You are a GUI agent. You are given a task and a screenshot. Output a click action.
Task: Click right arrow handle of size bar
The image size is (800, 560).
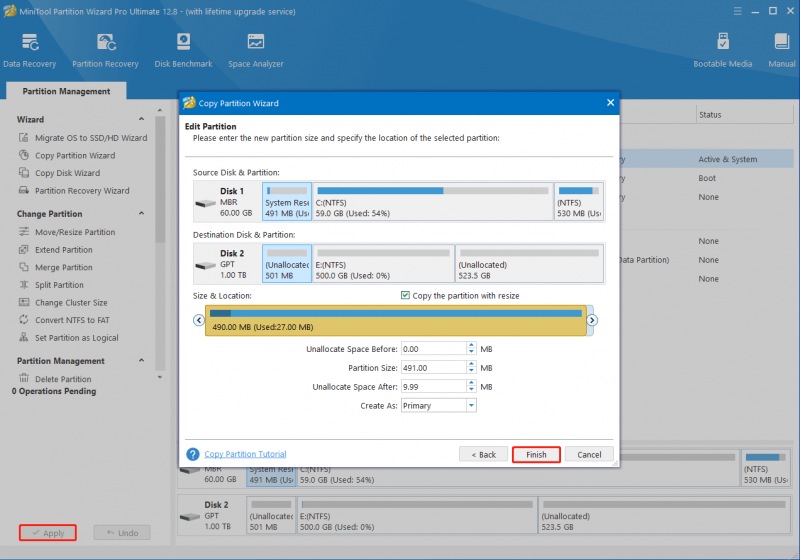592,320
